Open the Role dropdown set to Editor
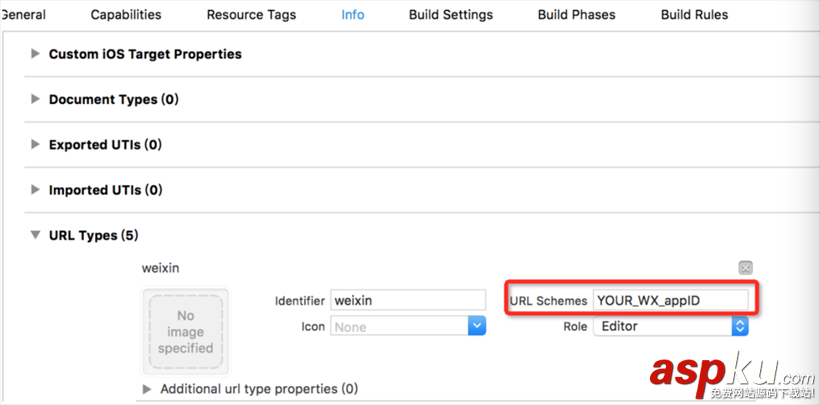The image size is (820, 405). (740, 326)
